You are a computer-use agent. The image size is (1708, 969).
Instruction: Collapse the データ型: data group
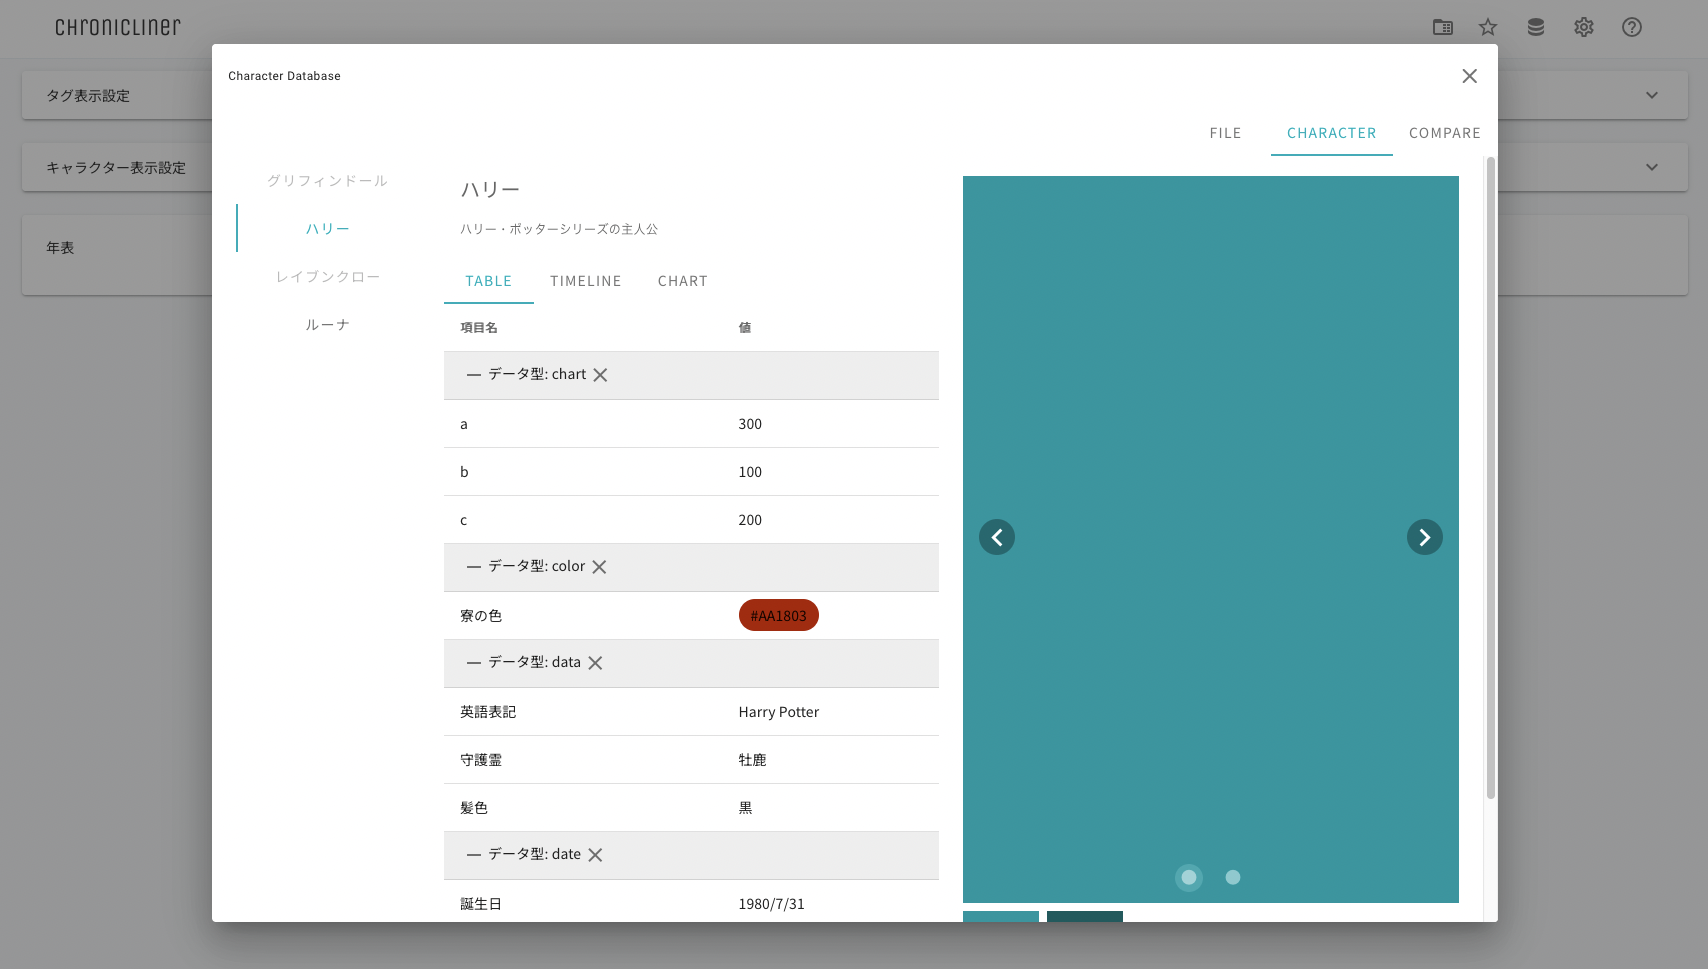click(x=474, y=663)
